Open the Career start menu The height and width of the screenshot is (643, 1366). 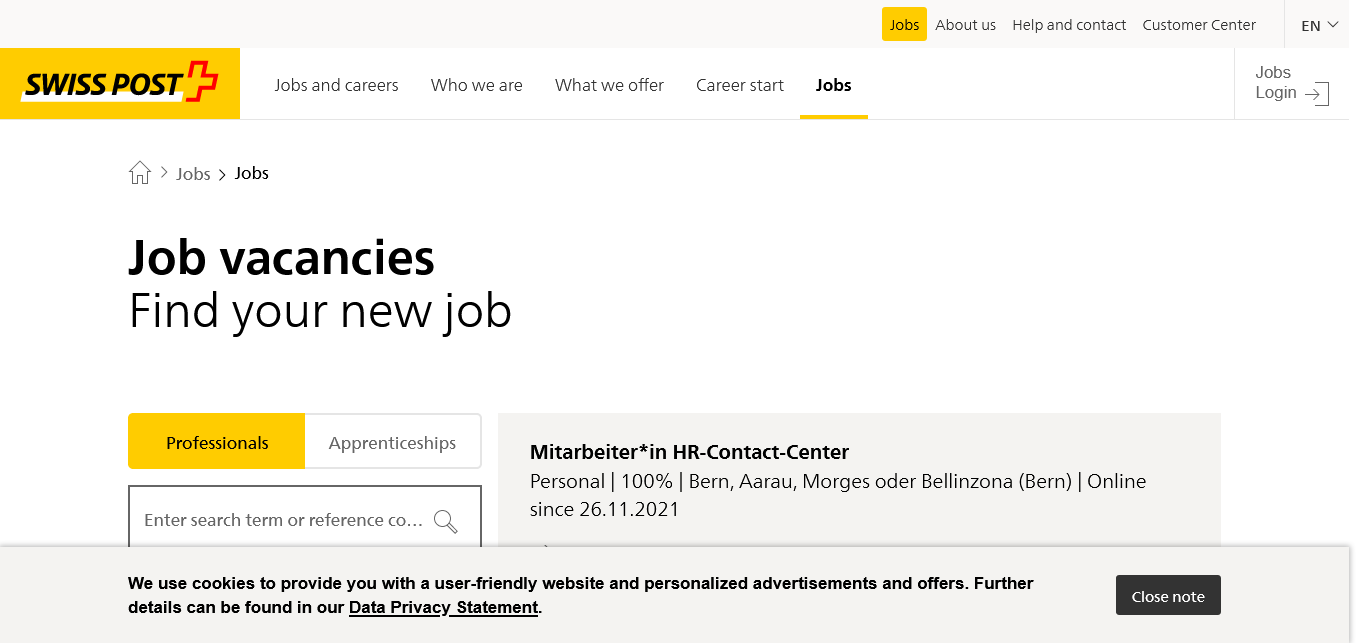[x=740, y=85]
